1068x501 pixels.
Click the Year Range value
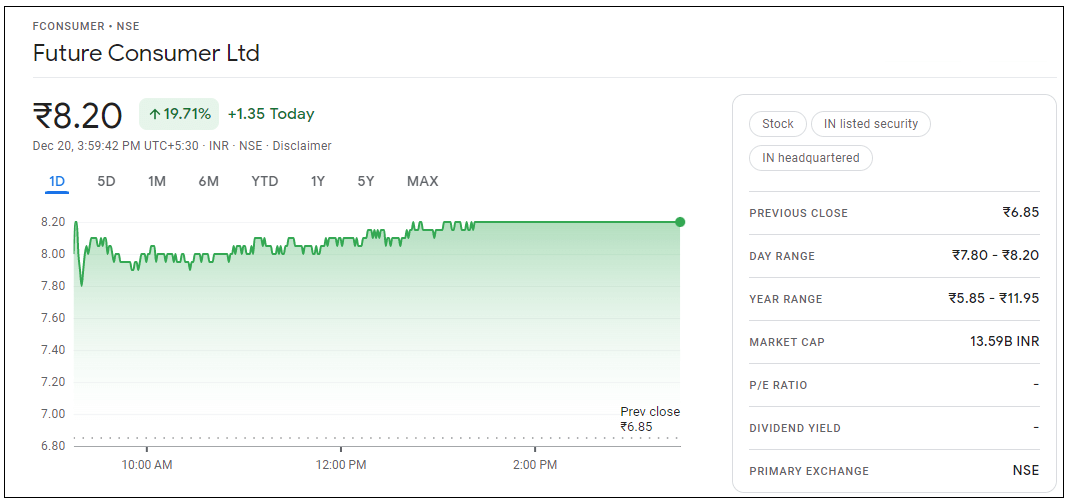pos(993,299)
